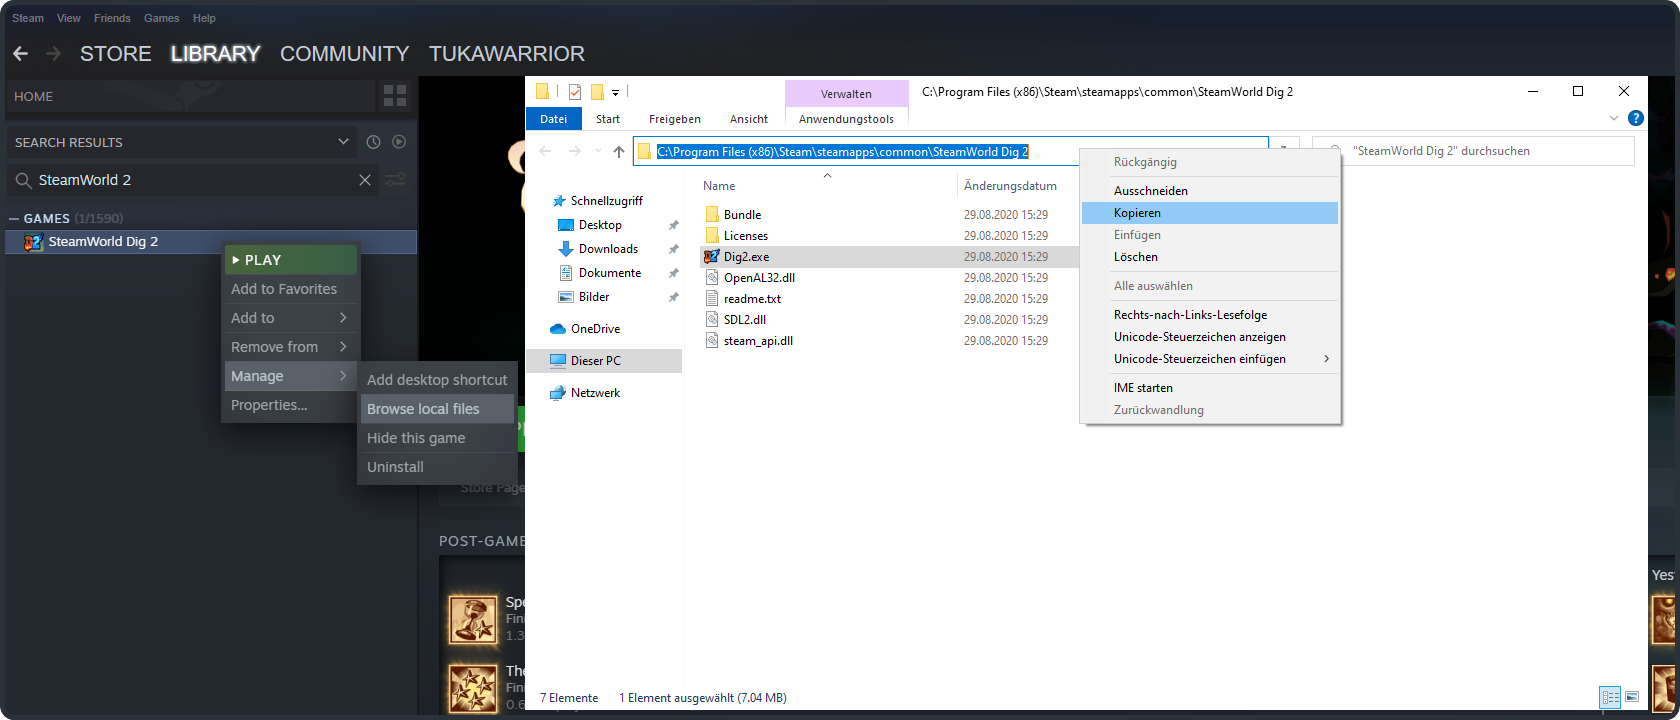Image resolution: width=1680 pixels, height=720 pixels.
Task: Switch Explorer to details view in status bar
Action: [1610, 697]
